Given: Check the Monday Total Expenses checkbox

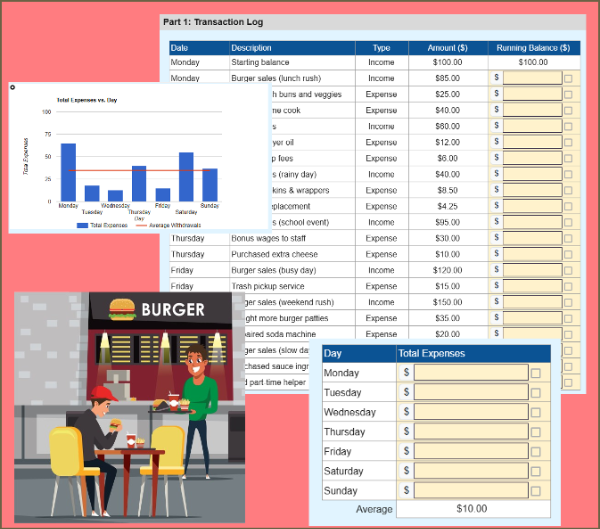Looking at the screenshot, I should click(536, 373).
